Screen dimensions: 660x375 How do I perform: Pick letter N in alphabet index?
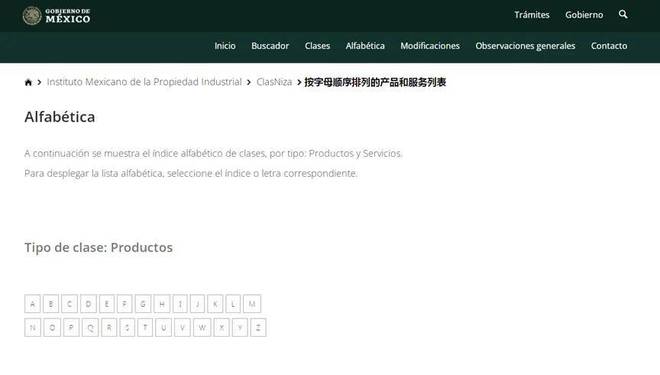coord(32,327)
